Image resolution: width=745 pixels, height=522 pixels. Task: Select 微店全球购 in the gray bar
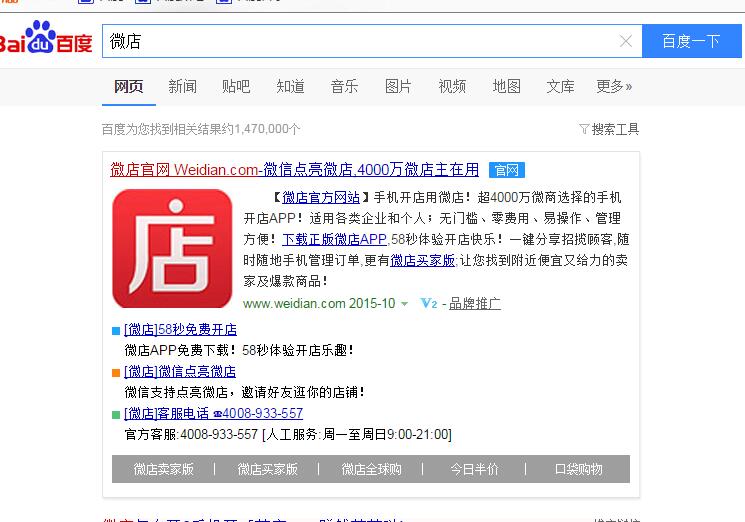tap(371, 469)
